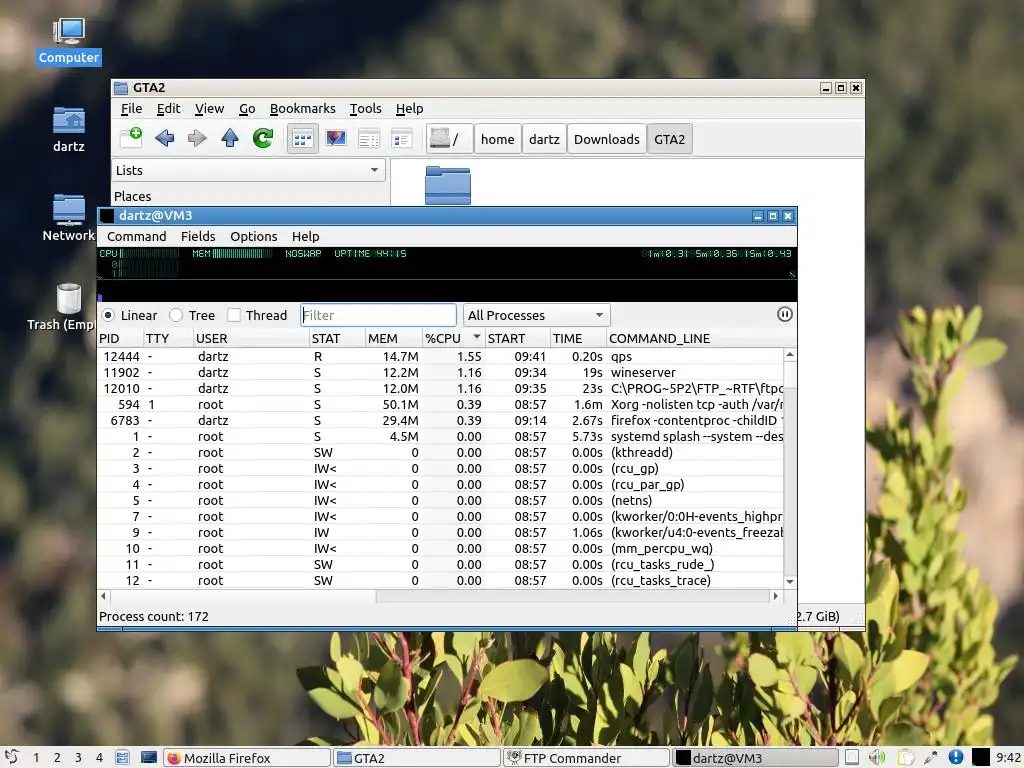Select Tree view radio button

click(x=176, y=315)
